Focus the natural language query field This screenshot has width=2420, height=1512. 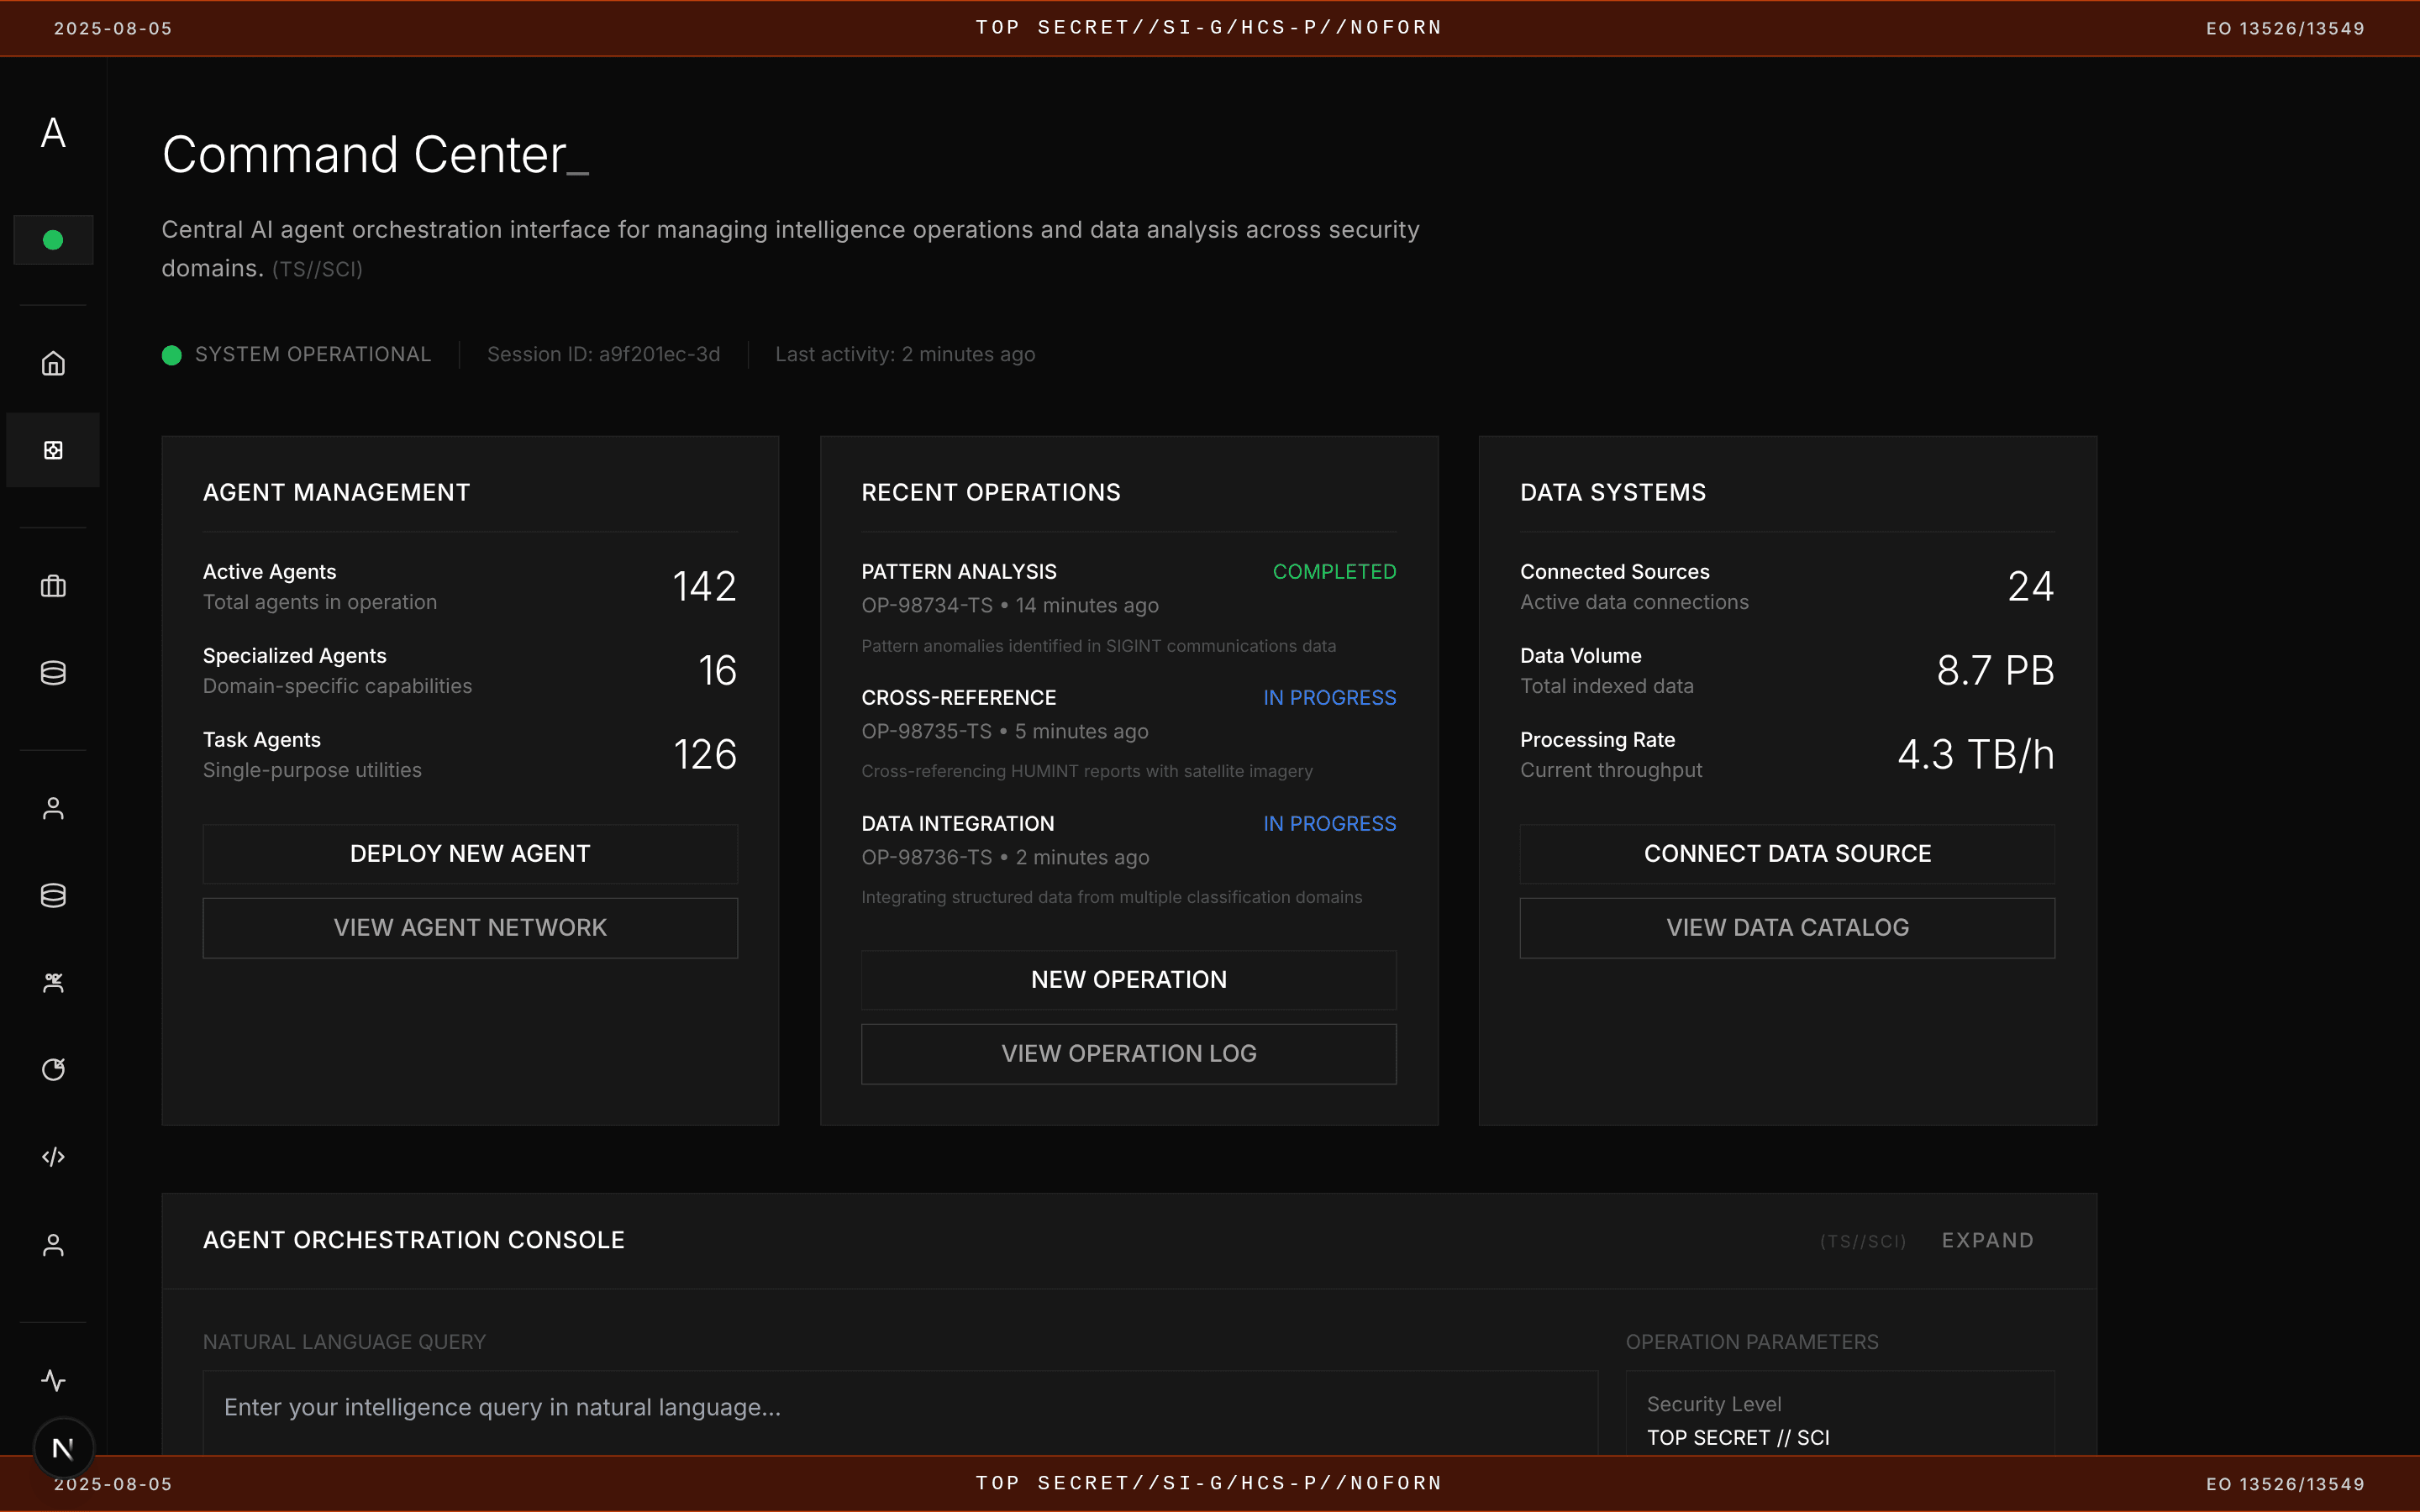900,1407
